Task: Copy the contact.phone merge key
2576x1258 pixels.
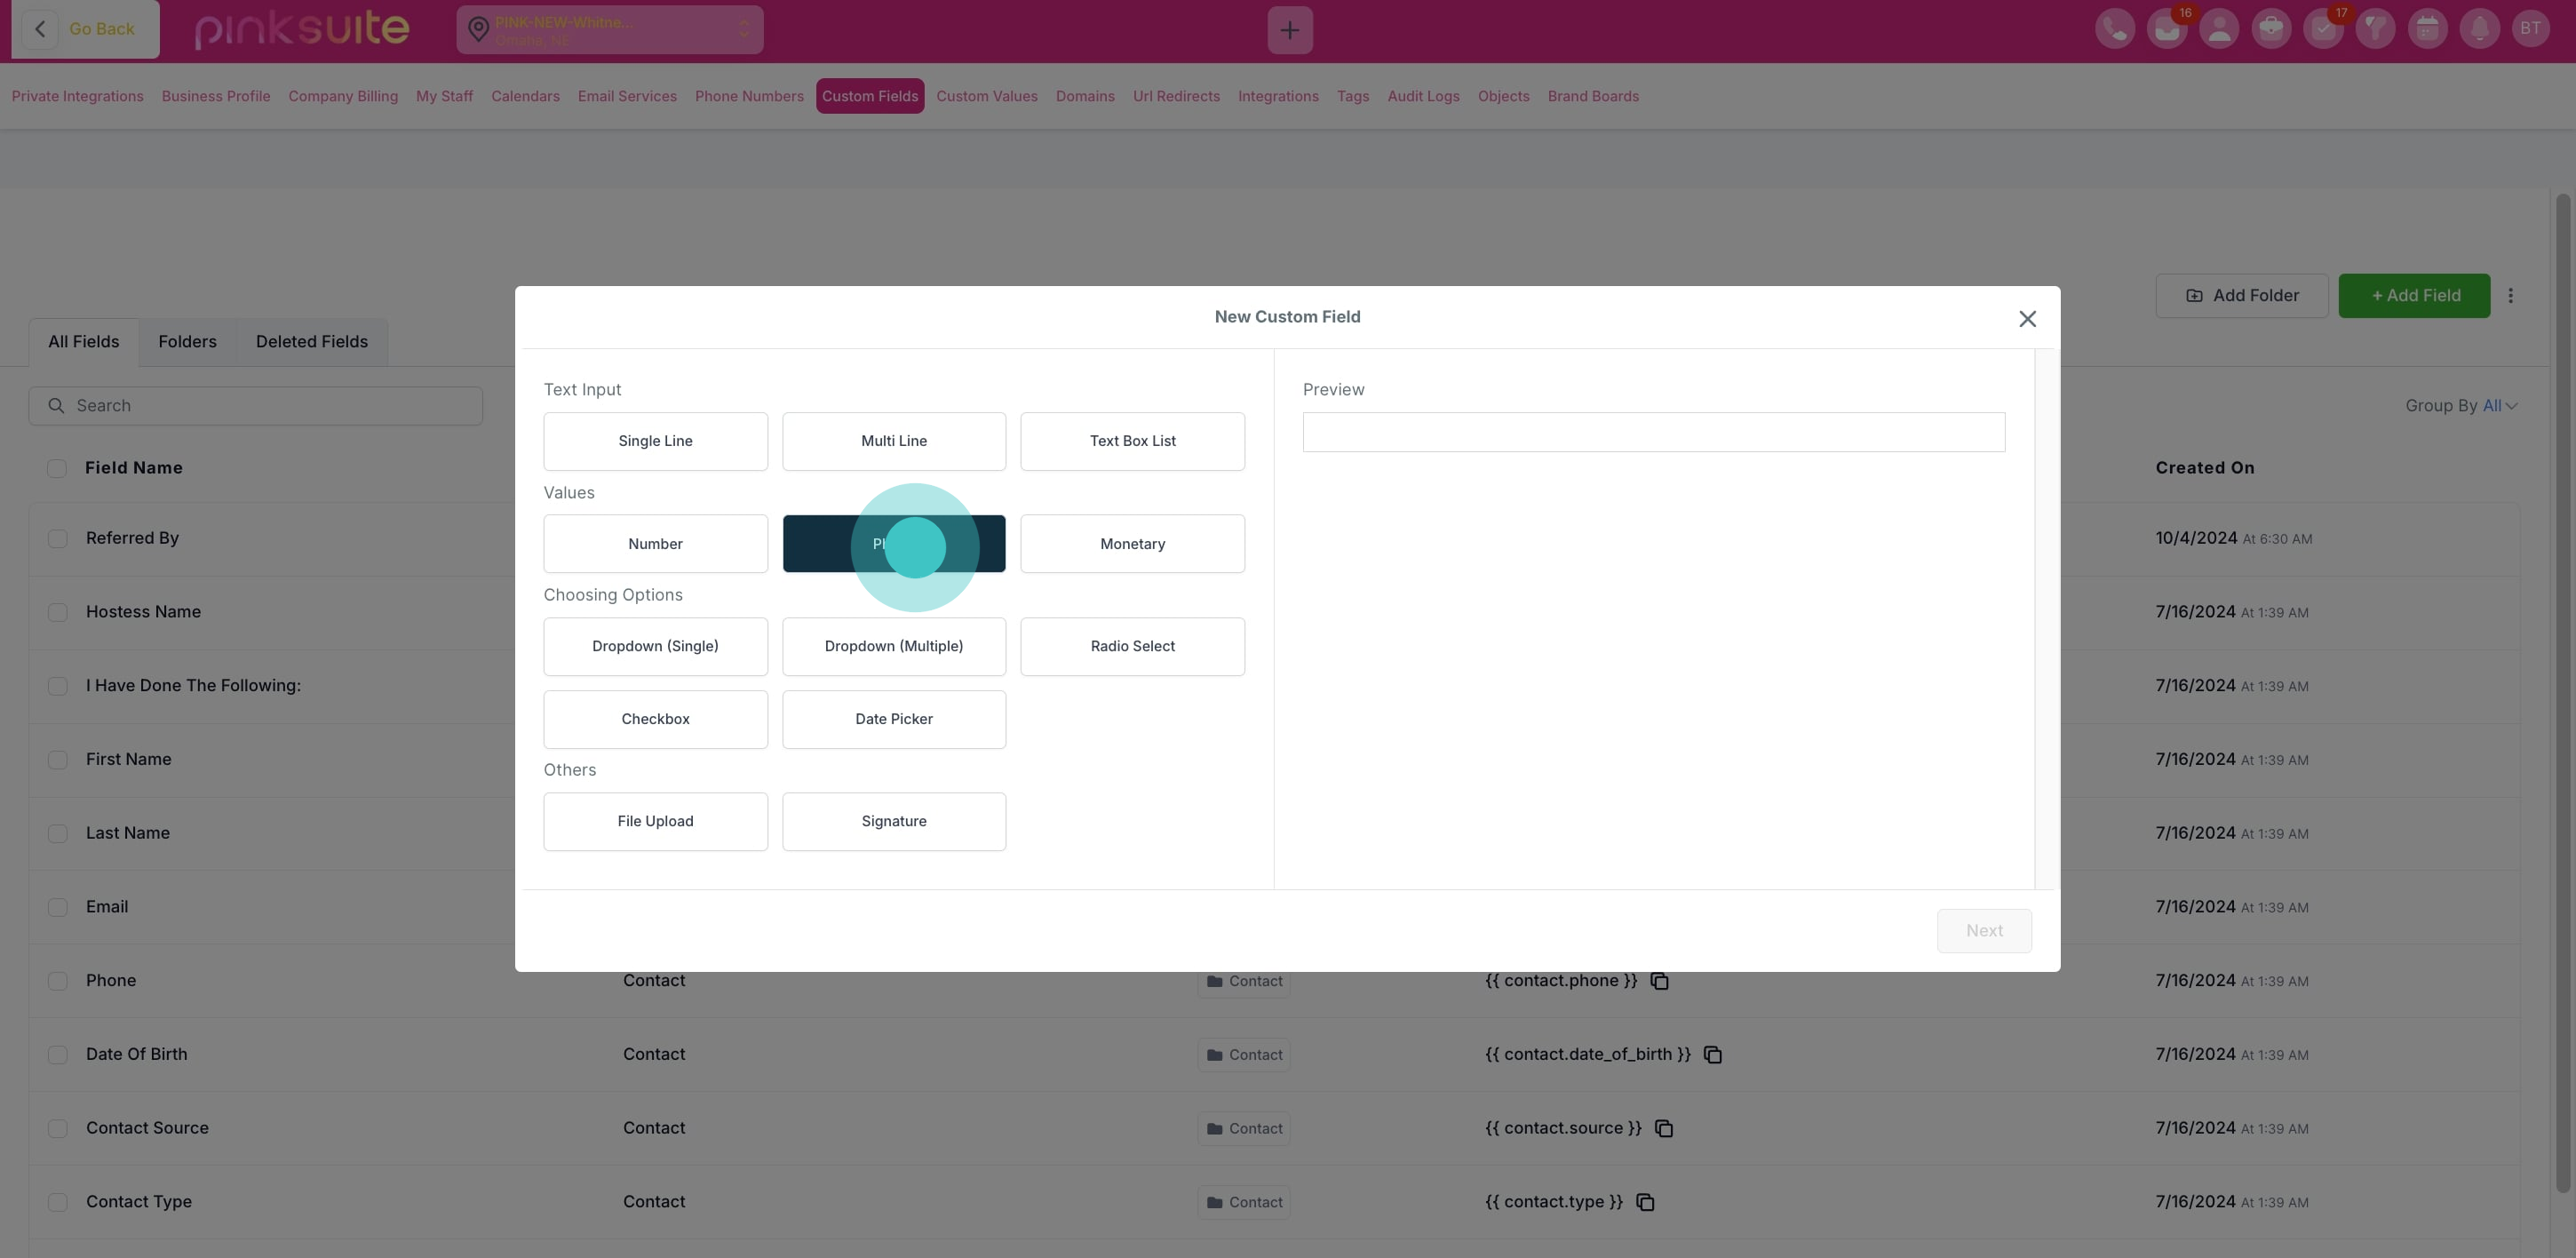Action: point(1659,981)
